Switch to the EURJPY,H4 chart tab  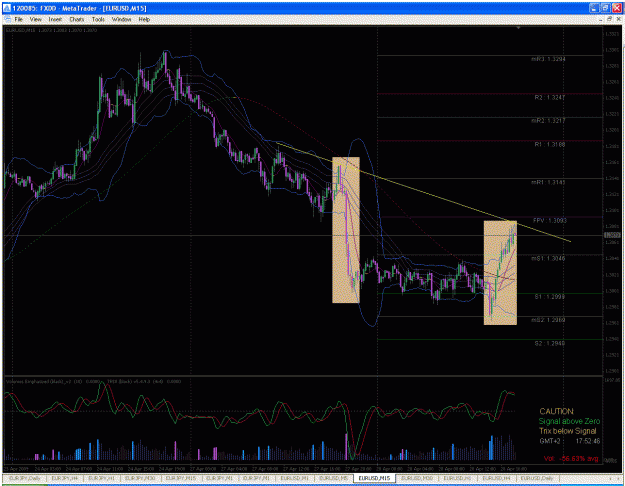click(x=65, y=478)
